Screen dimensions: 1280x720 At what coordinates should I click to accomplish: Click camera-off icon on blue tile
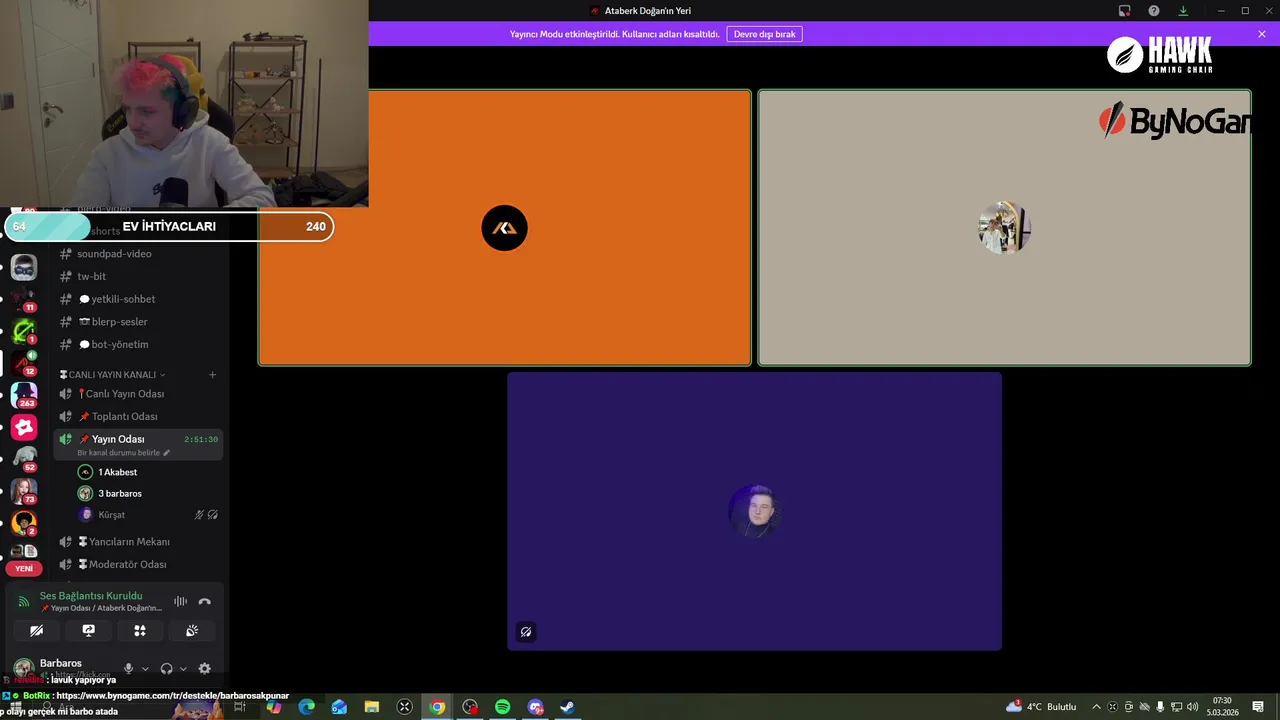click(x=526, y=632)
